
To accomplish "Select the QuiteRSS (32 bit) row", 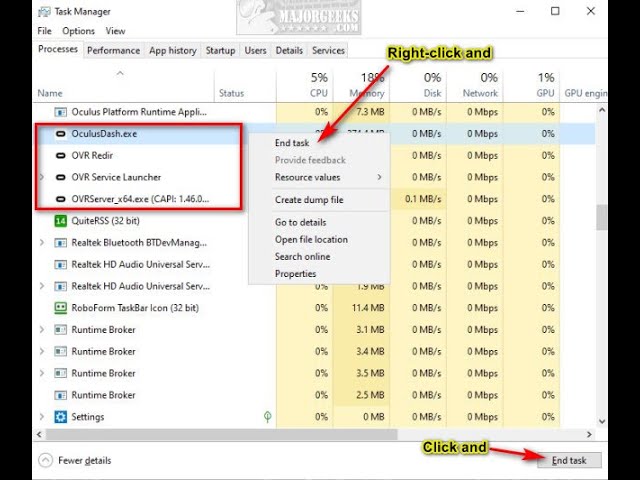I will click(314, 221).
